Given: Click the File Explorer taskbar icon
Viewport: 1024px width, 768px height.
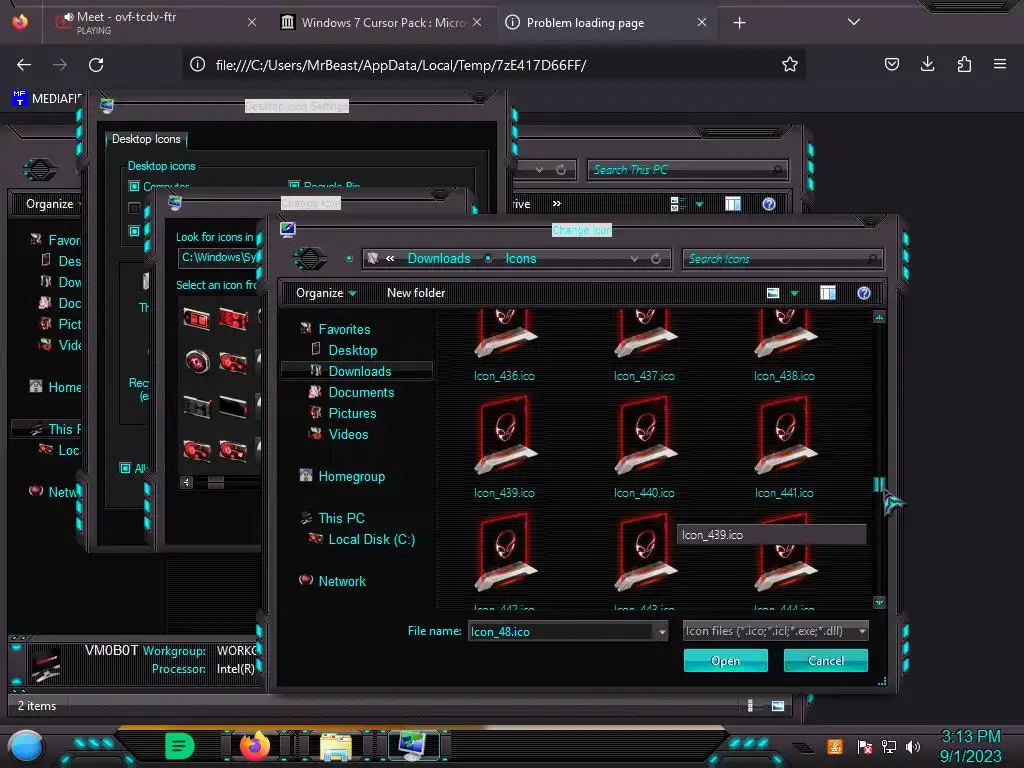Looking at the screenshot, I should (x=336, y=746).
